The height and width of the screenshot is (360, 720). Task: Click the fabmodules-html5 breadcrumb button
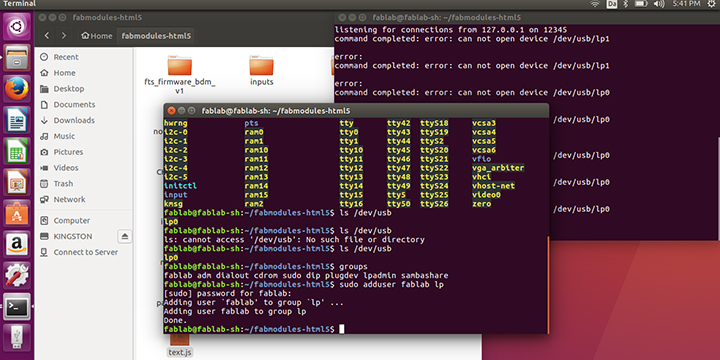click(156, 36)
